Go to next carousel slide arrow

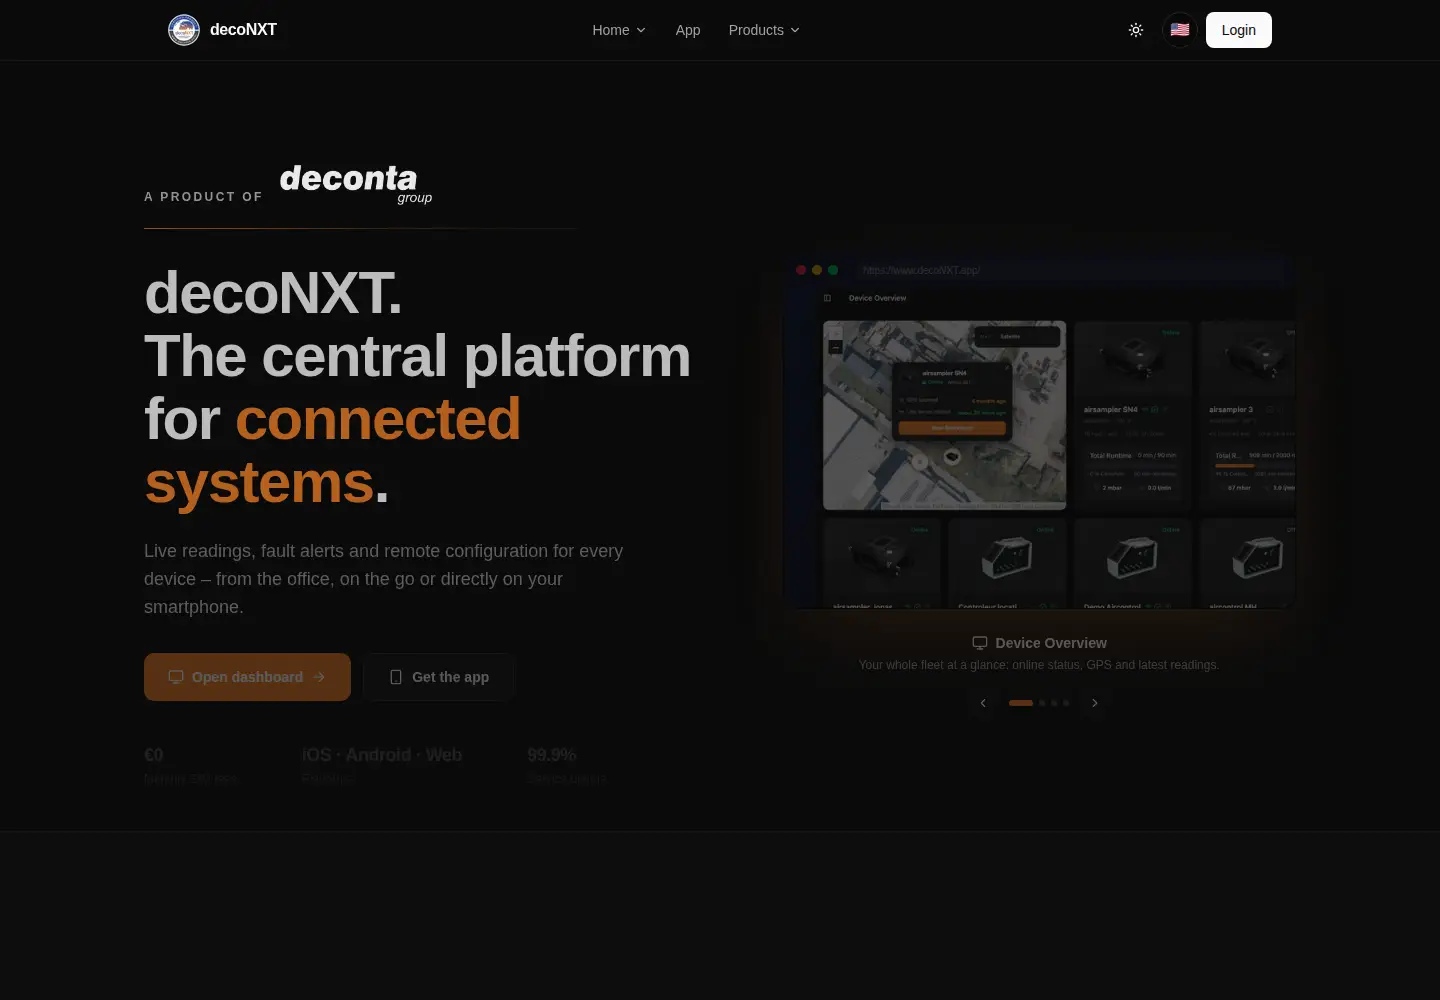1095,703
